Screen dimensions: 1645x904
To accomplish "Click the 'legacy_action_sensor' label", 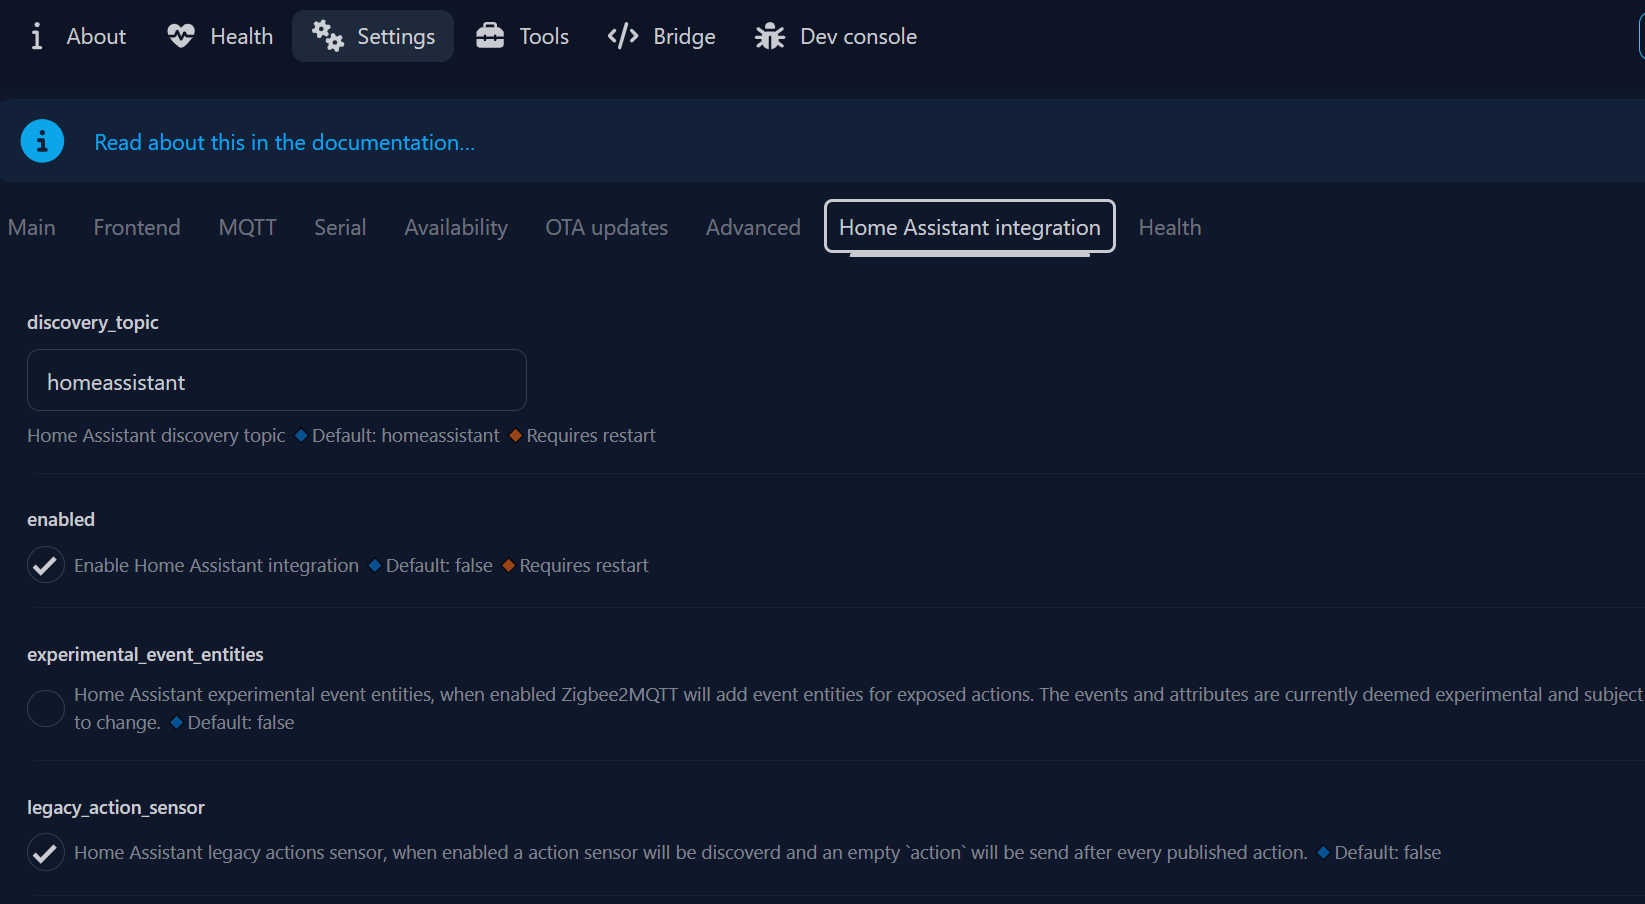I will (x=116, y=807).
